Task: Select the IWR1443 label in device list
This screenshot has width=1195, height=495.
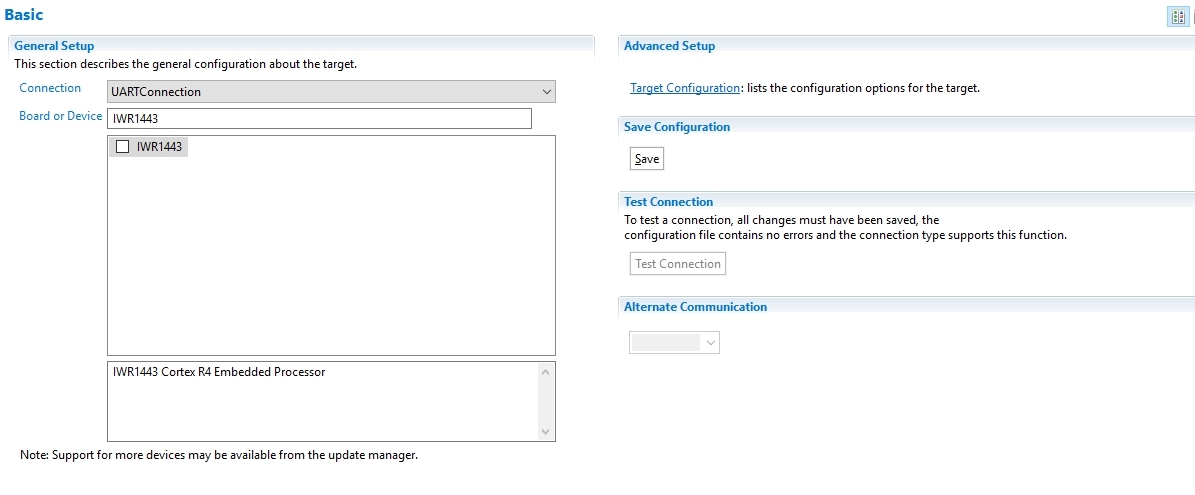Action: [159, 147]
